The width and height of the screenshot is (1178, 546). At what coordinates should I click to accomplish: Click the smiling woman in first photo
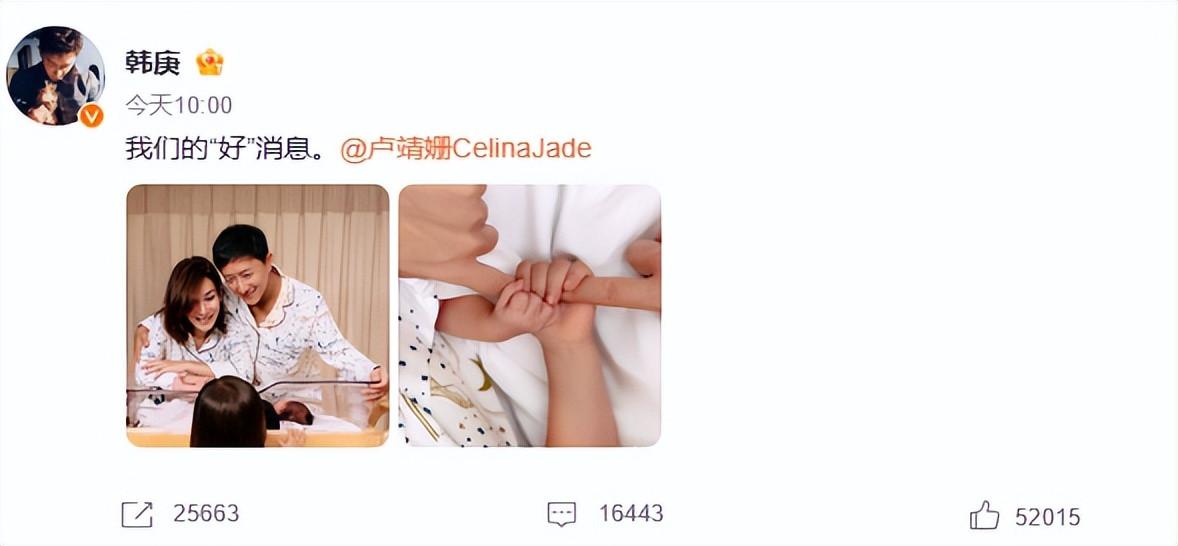[192, 323]
